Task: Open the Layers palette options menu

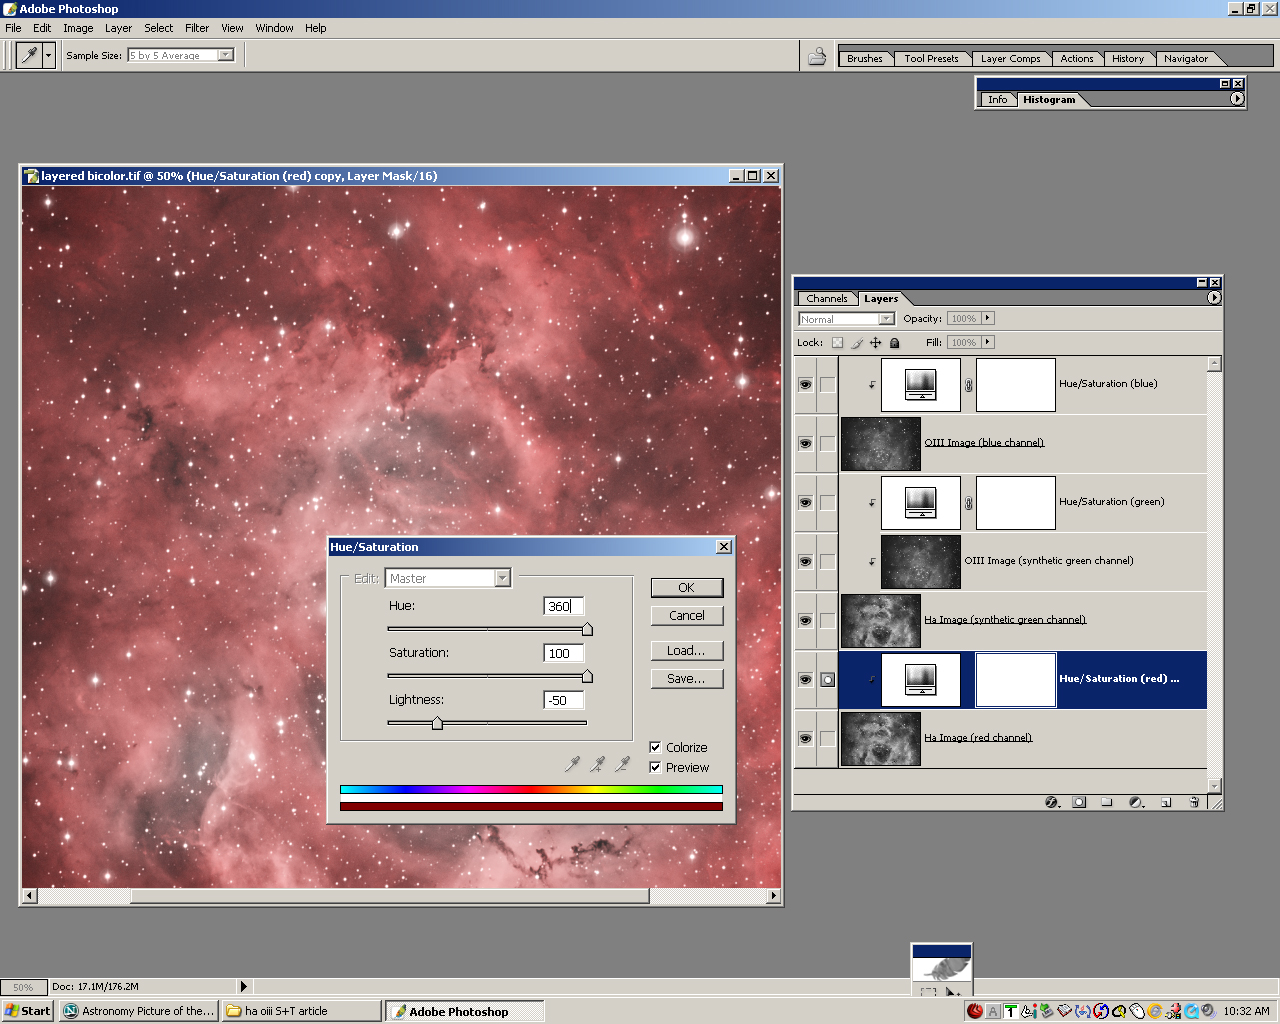Action: point(1214,298)
